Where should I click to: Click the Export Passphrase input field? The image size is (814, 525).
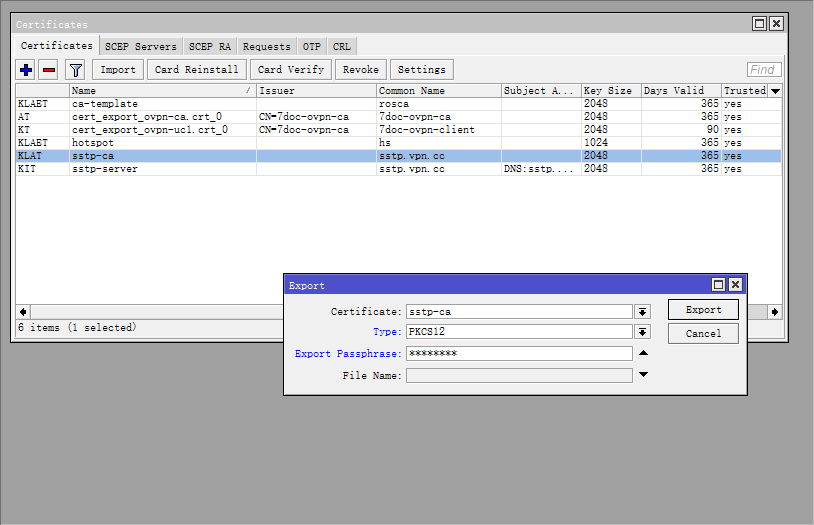pyautogui.click(x=519, y=353)
